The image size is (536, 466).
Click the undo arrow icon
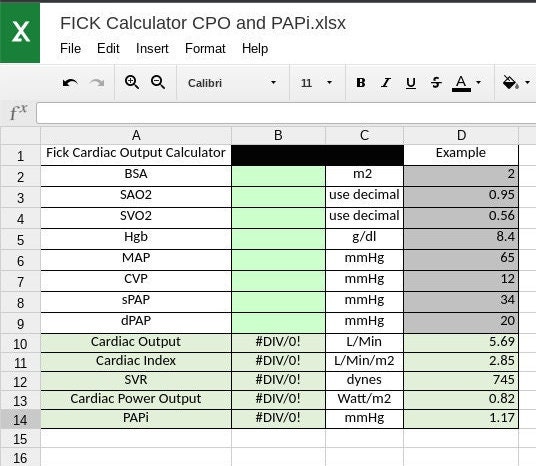tap(70, 83)
